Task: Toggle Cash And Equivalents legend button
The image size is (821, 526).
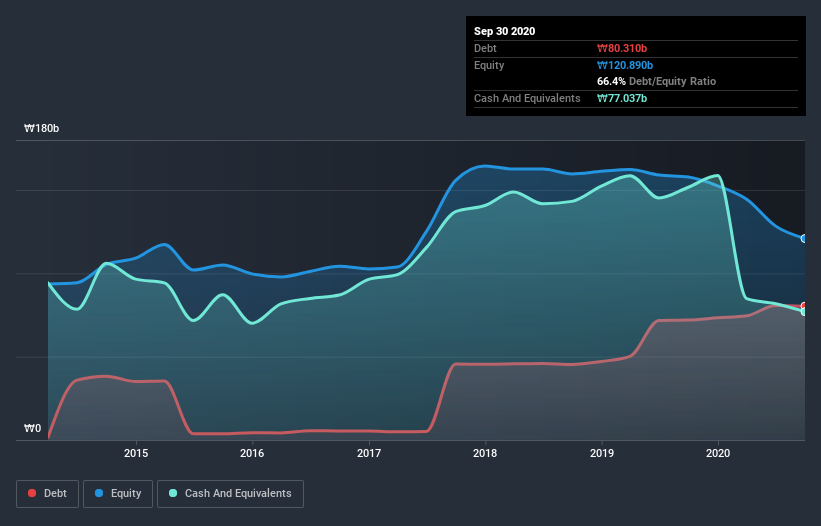Action: (x=230, y=494)
